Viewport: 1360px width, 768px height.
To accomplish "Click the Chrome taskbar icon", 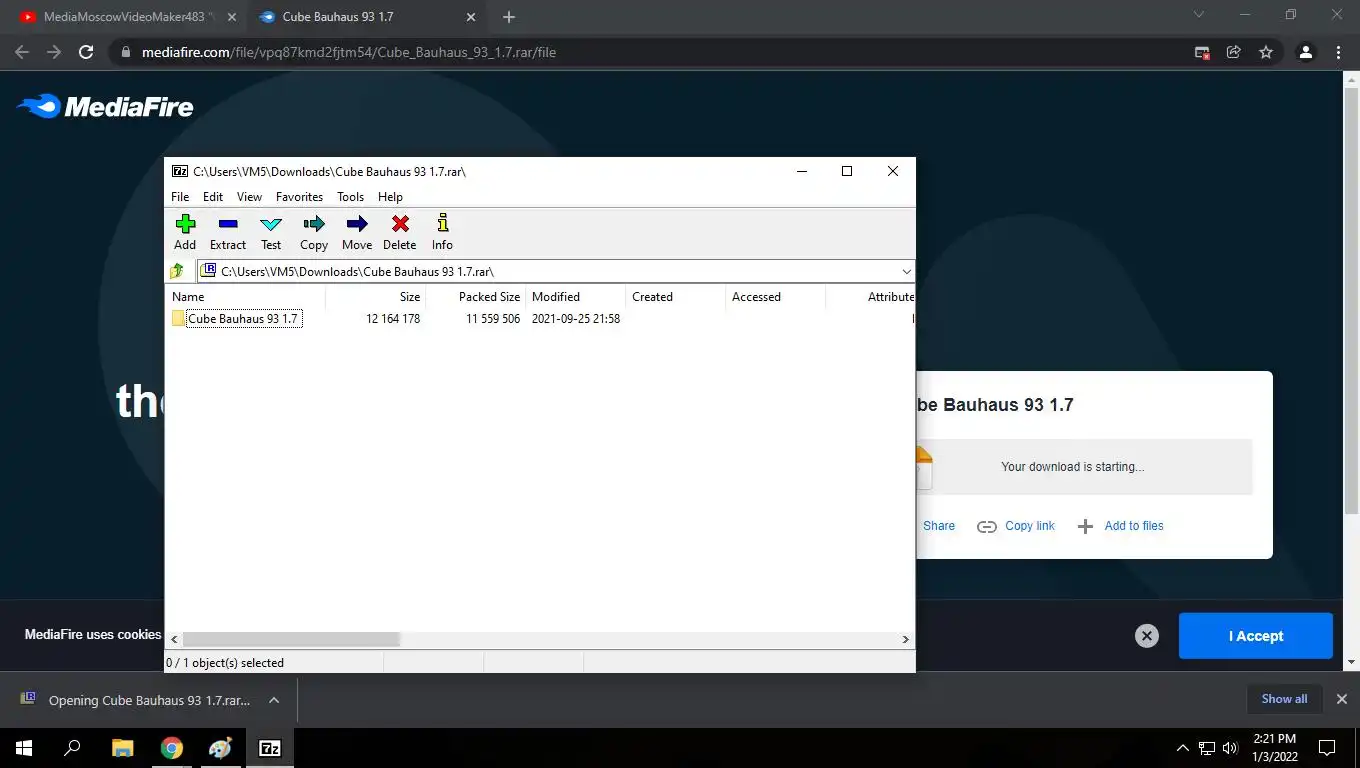I will (172, 748).
